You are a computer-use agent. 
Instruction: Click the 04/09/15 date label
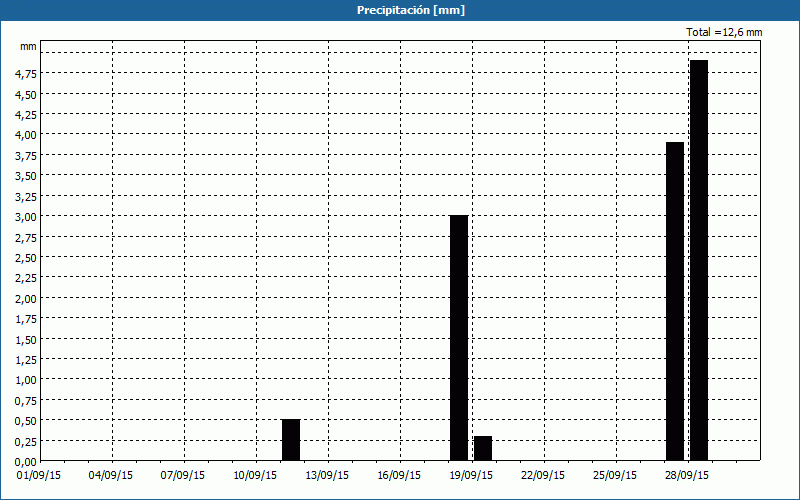pyautogui.click(x=111, y=476)
